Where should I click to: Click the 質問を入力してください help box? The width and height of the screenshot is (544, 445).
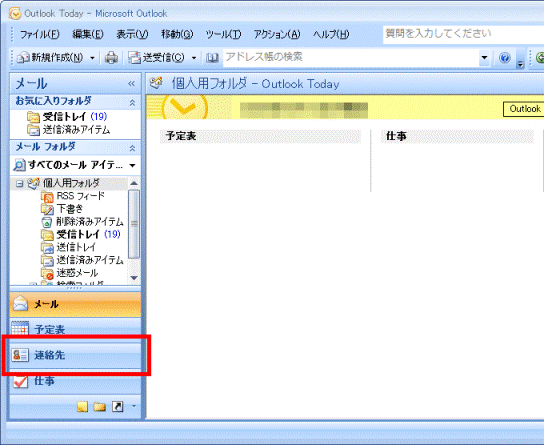coord(463,34)
